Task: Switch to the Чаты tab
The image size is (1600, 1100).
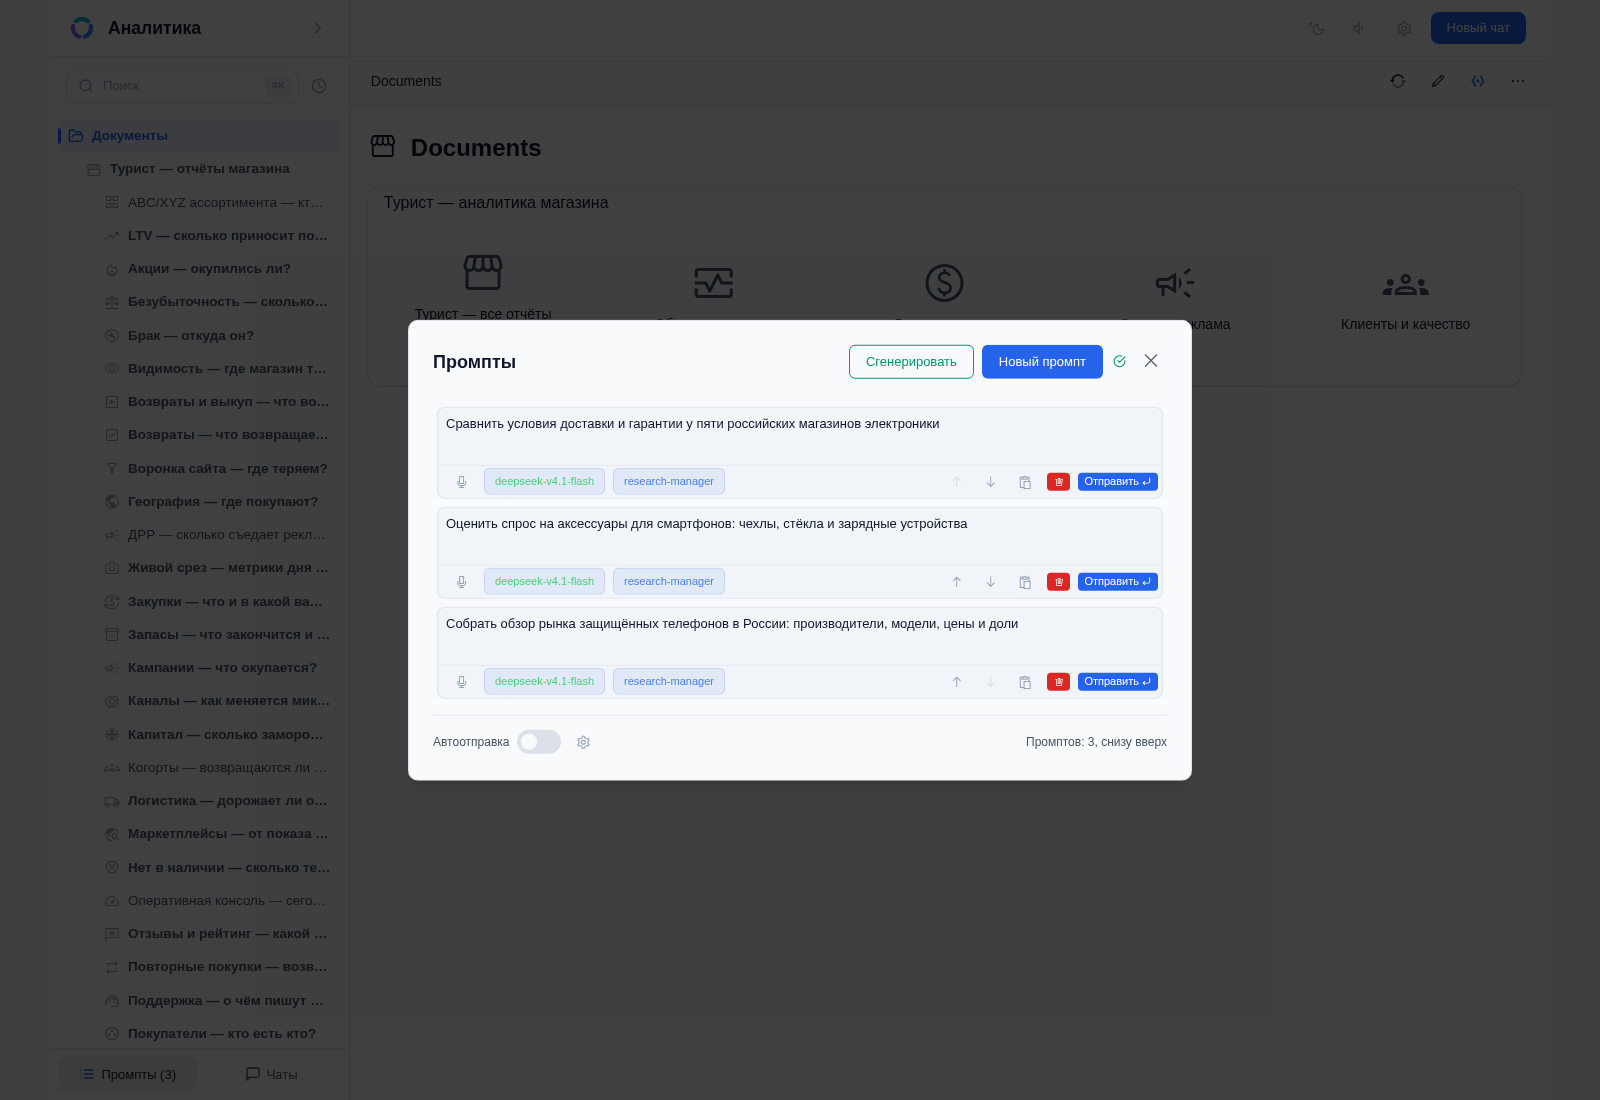Action: pyautogui.click(x=272, y=1075)
